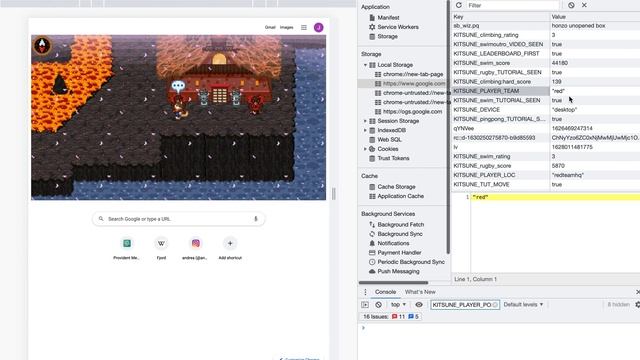This screenshot has width=640, height=360.
Task: Select Storage under Application section
Action: [x=387, y=36]
